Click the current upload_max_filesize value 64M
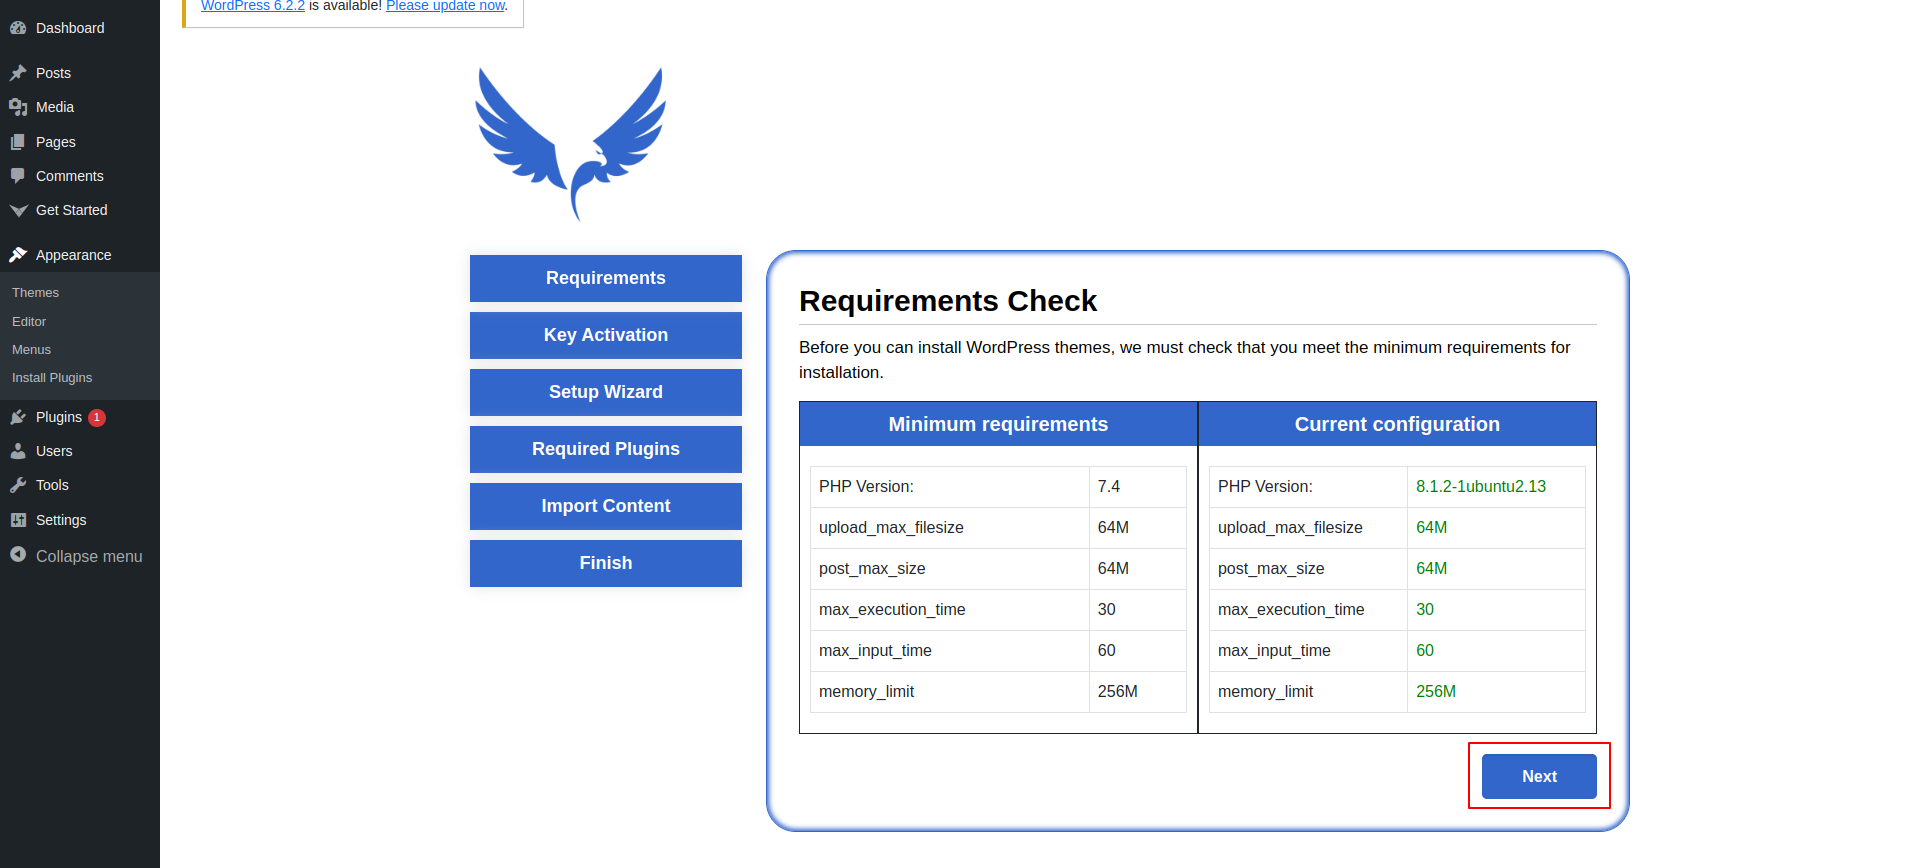The width and height of the screenshot is (1911, 868). pos(1432,528)
